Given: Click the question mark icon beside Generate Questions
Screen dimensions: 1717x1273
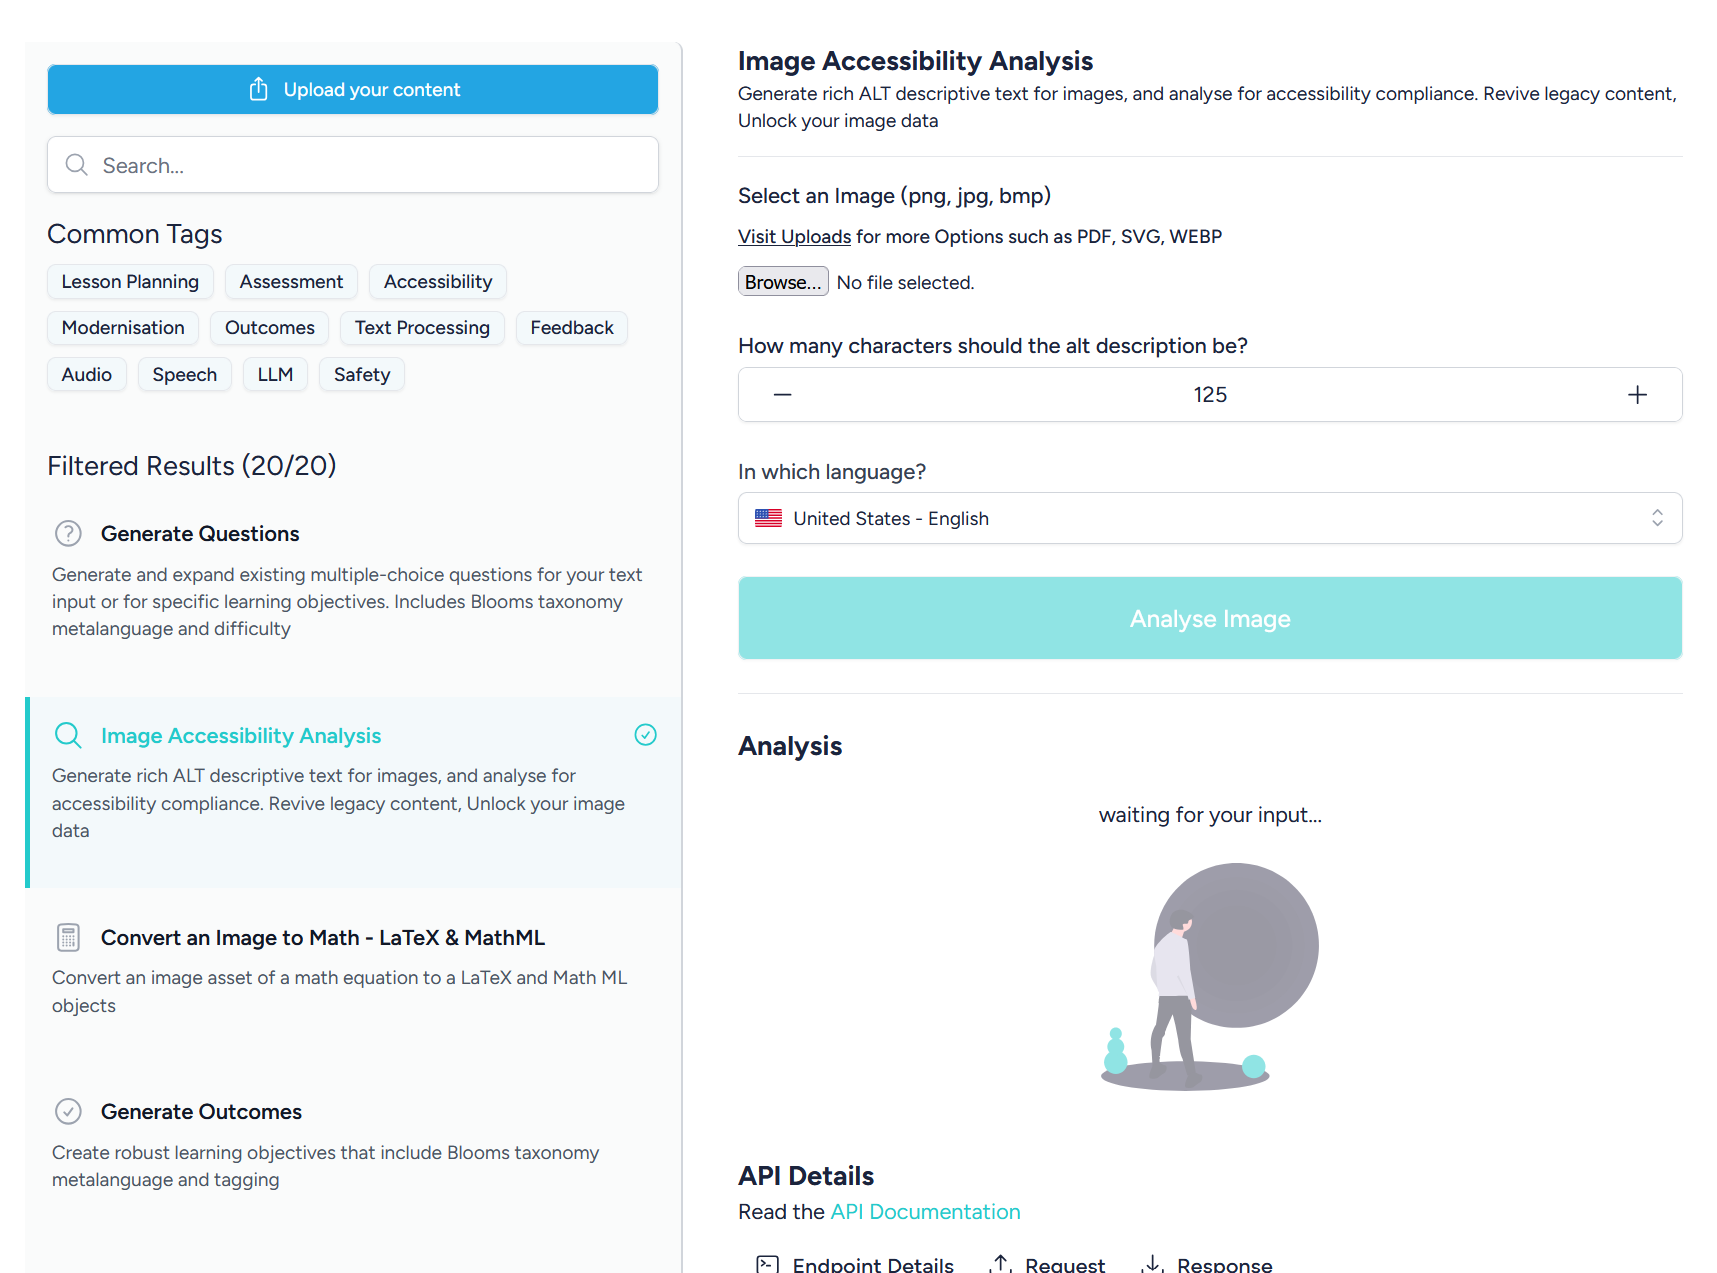Looking at the screenshot, I should (x=68, y=533).
